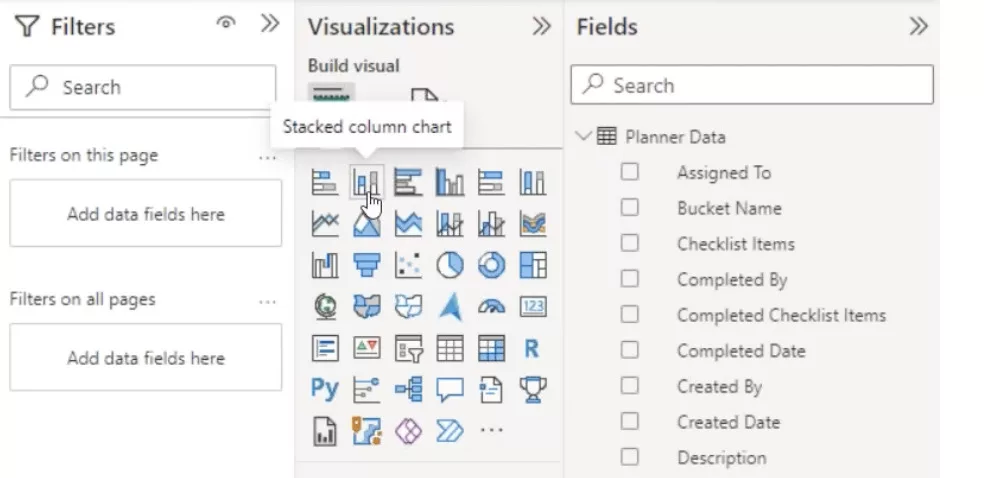Insert the ArcGIS Maps visual
984x478 pixels.
tap(366, 431)
